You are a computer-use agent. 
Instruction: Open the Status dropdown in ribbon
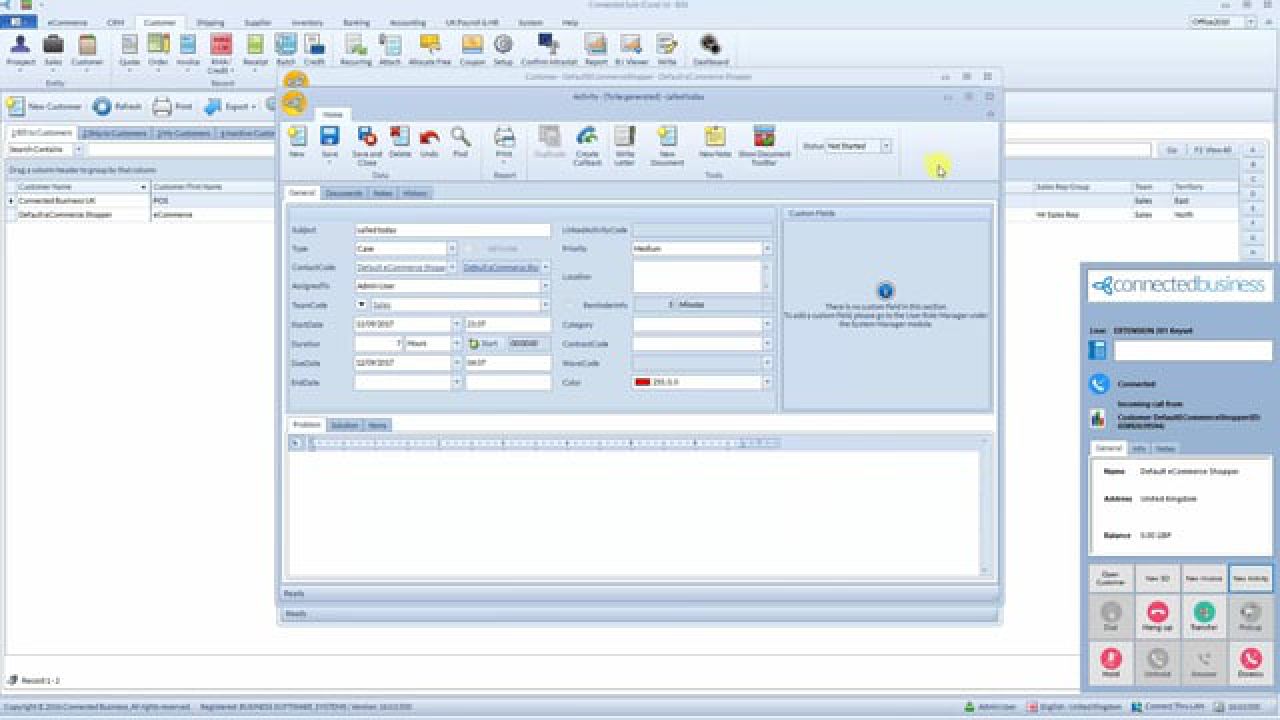(x=885, y=146)
